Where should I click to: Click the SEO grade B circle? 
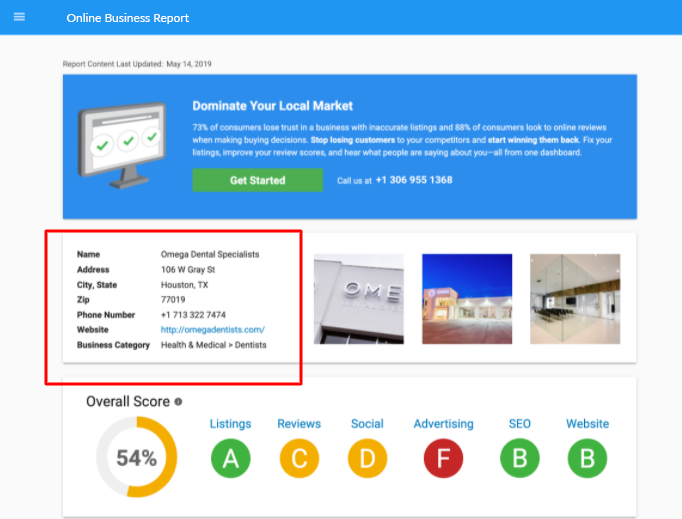click(520, 458)
